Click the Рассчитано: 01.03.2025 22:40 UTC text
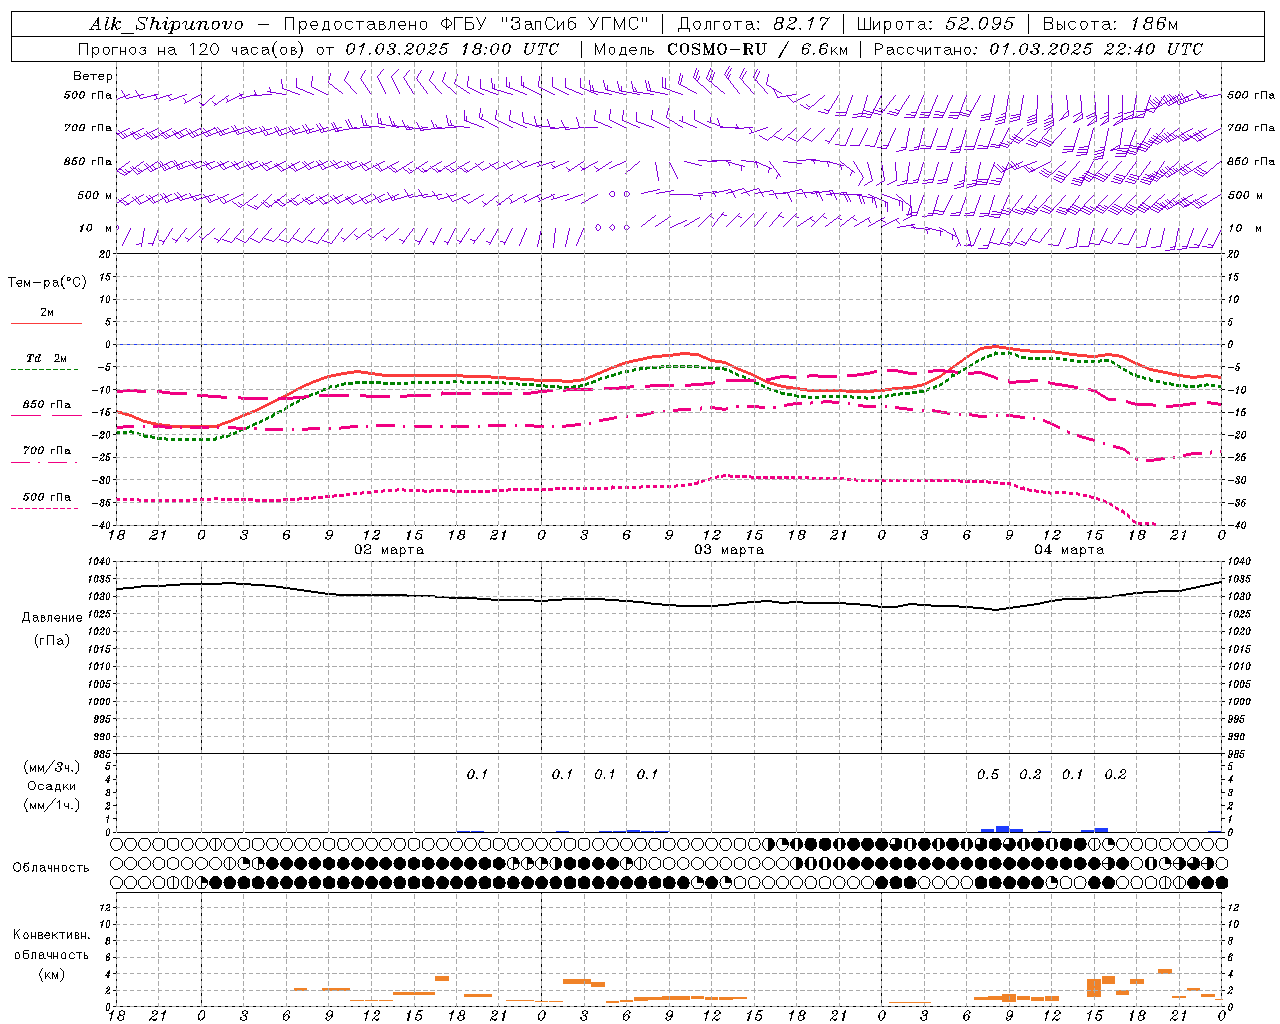 tap(1038, 49)
